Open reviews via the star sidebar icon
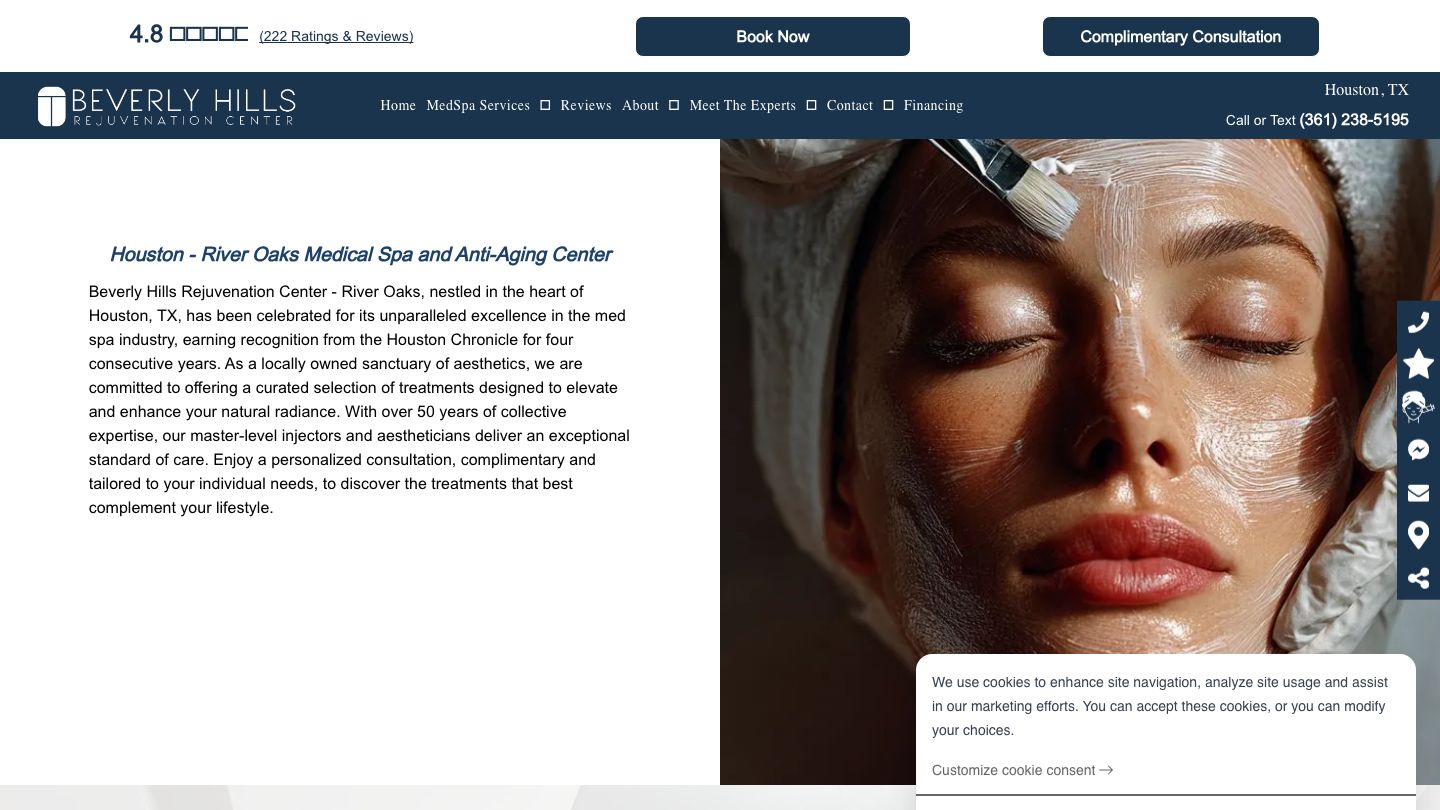This screenshot has width=1440, height=810. tap(1418, 364)
